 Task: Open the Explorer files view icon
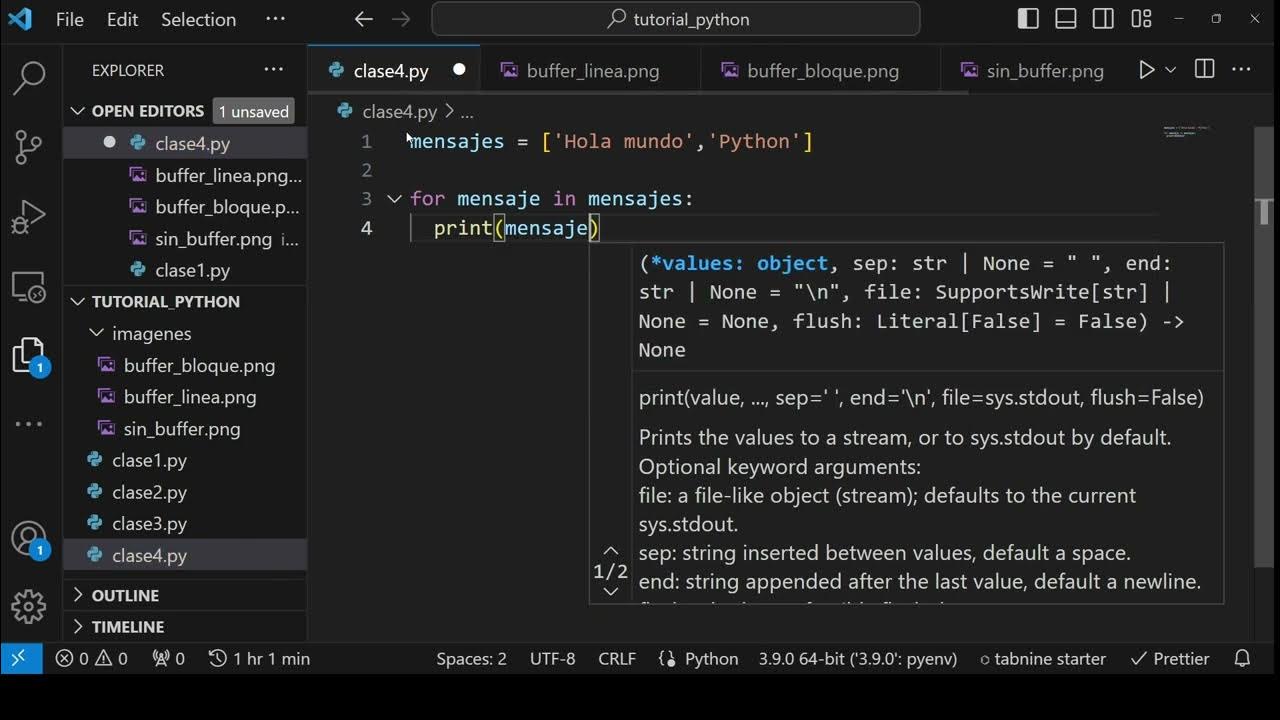pos(31,356)
